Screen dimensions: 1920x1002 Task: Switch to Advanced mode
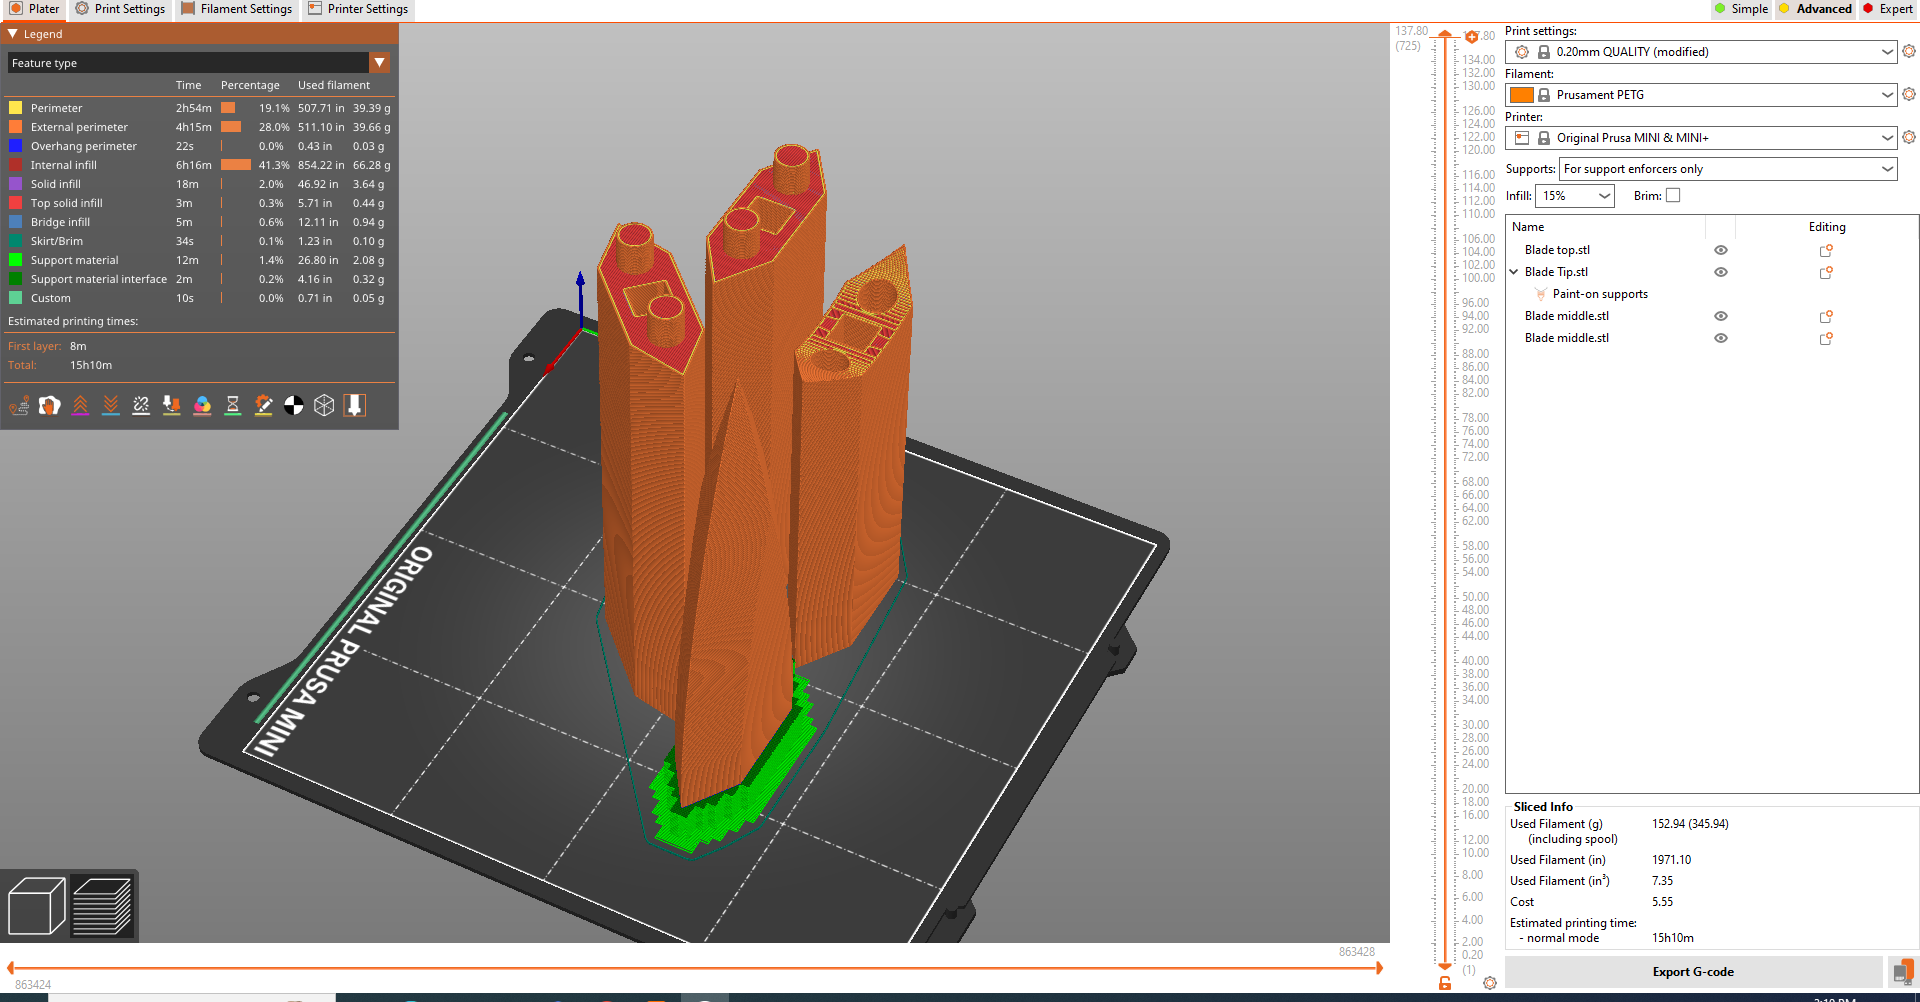click(x=1815, y=9)
